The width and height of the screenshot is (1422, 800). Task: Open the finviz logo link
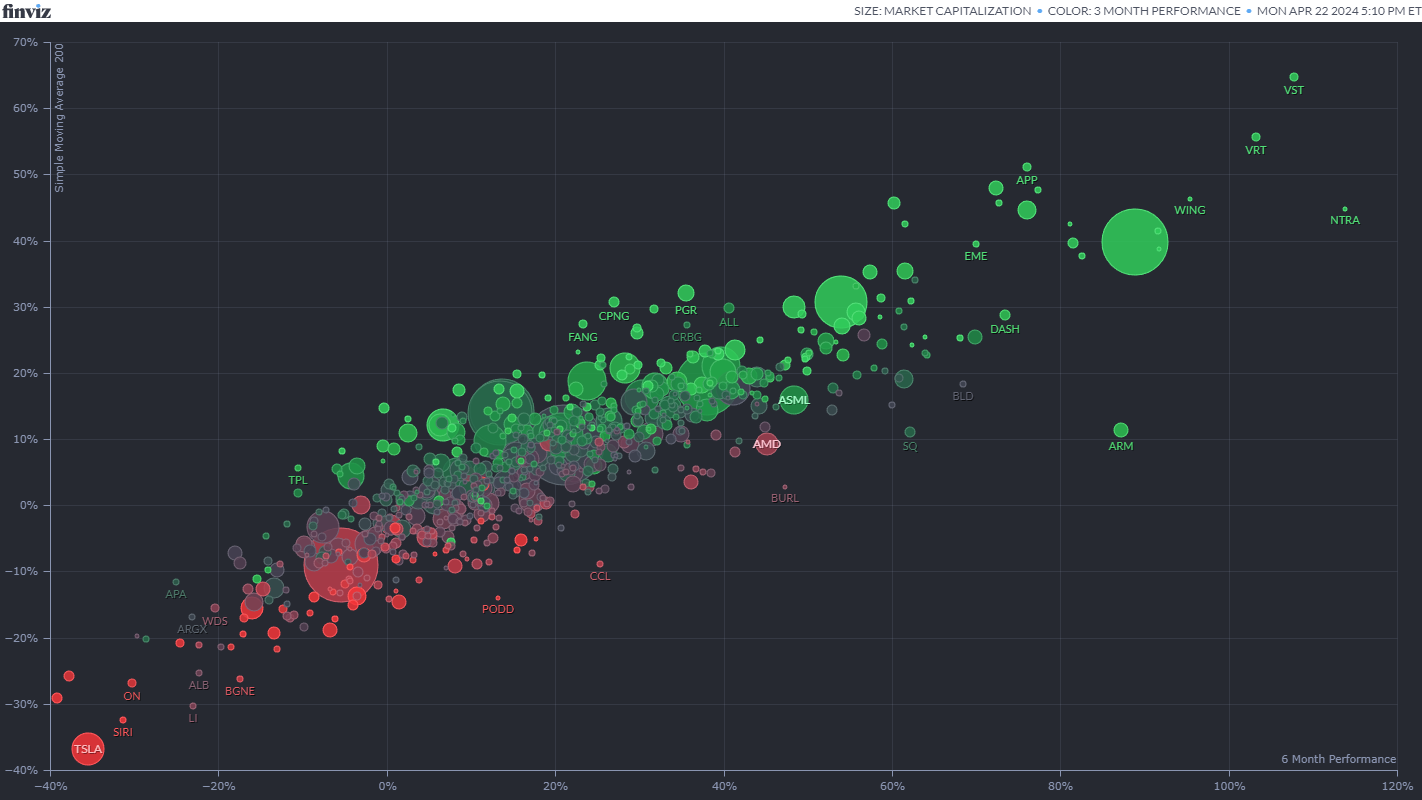(x=26, y=11)
